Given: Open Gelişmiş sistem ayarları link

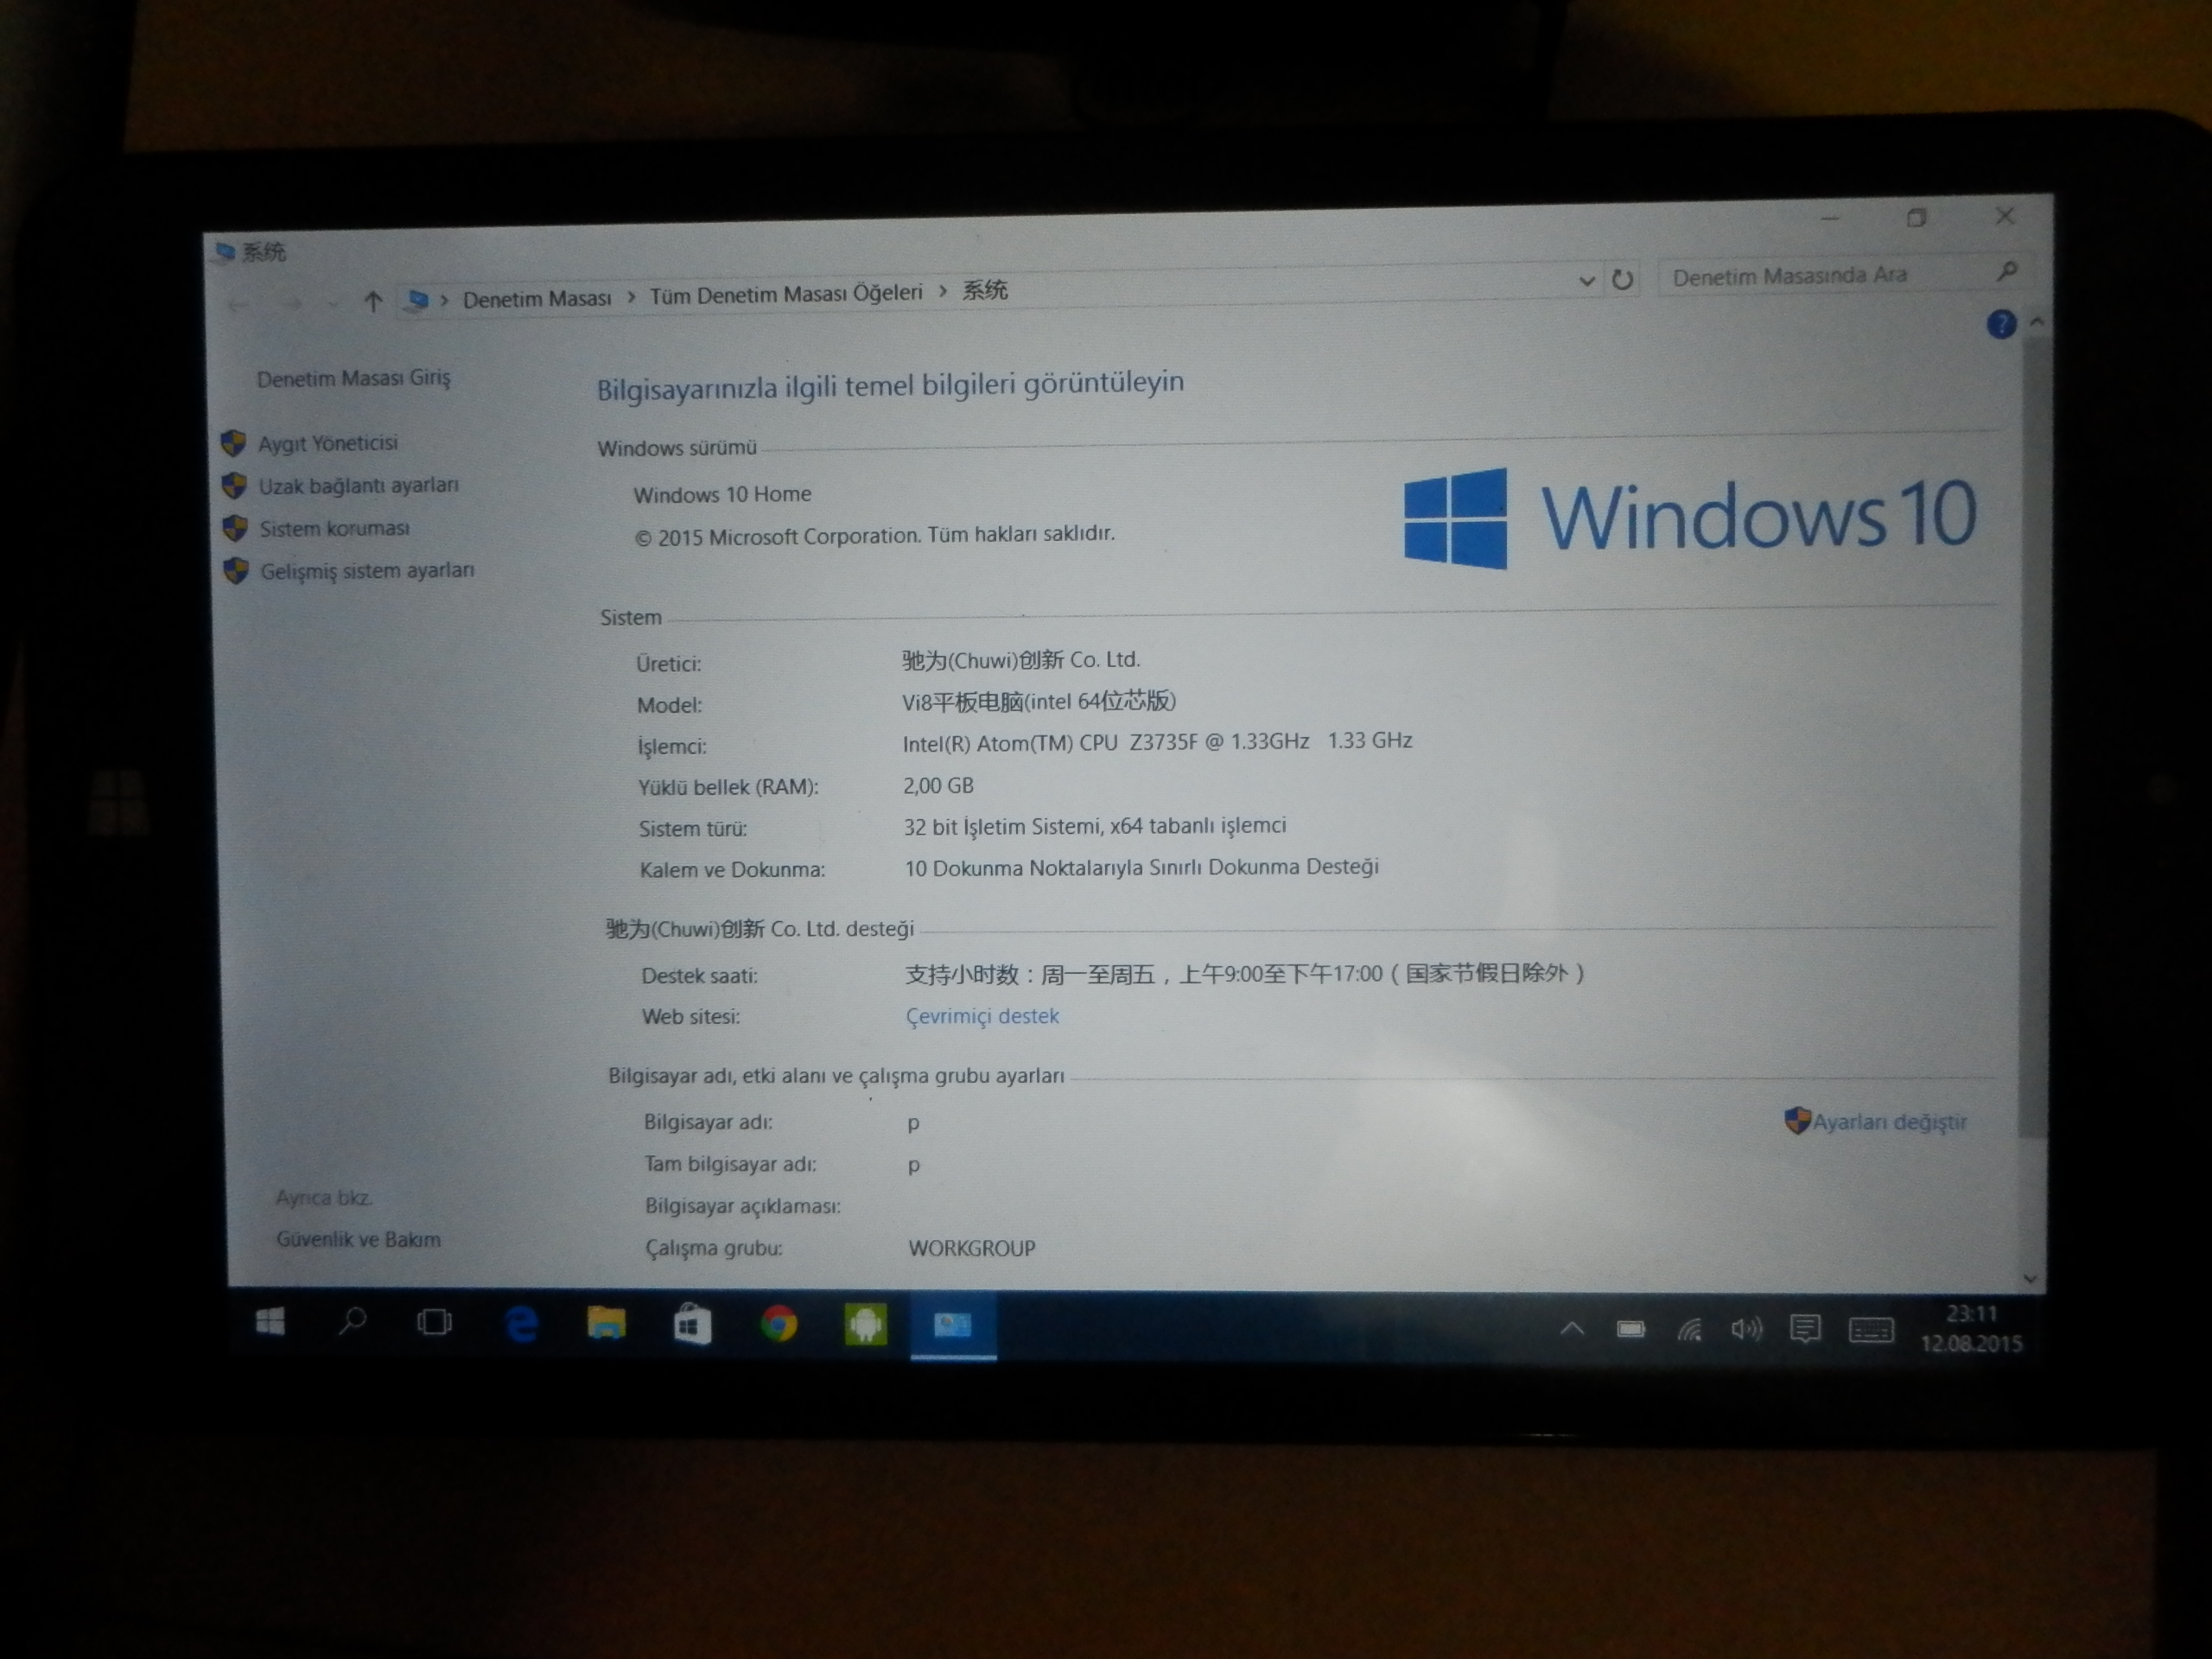Looking at the screenshot, I should [367, 571].
